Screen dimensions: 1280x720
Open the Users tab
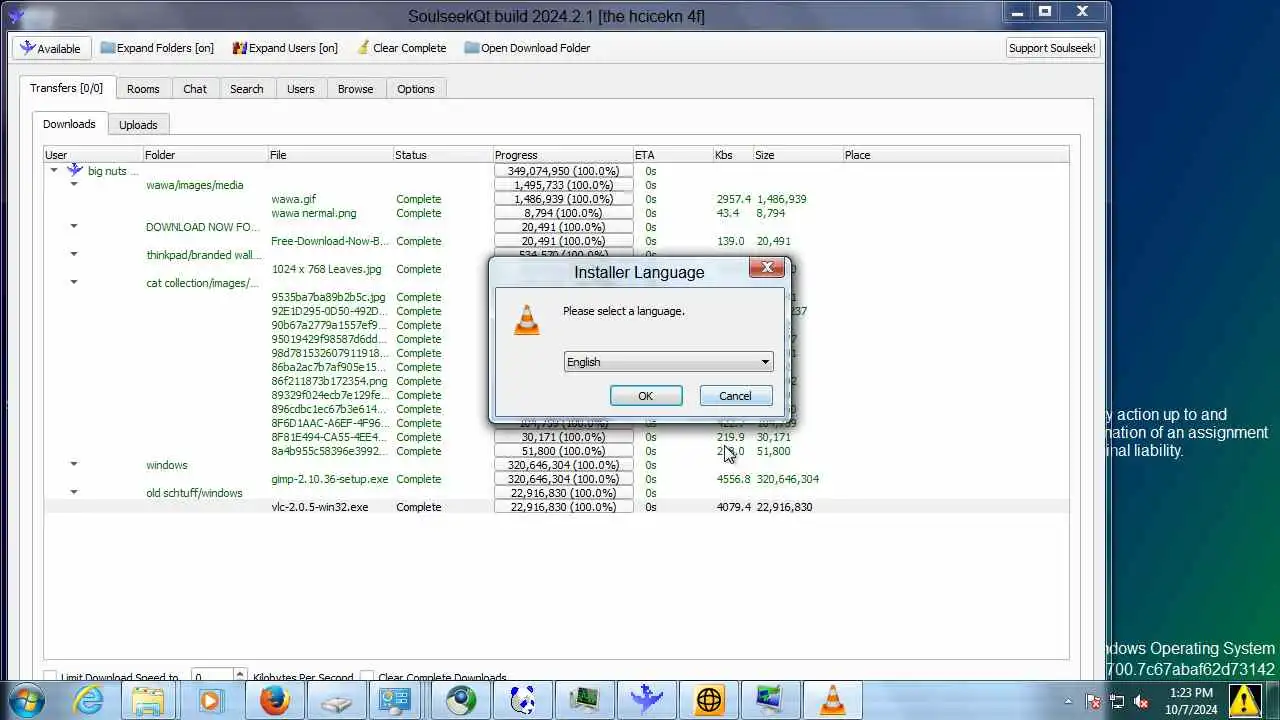pyautogui.click(x=300, y=89)
